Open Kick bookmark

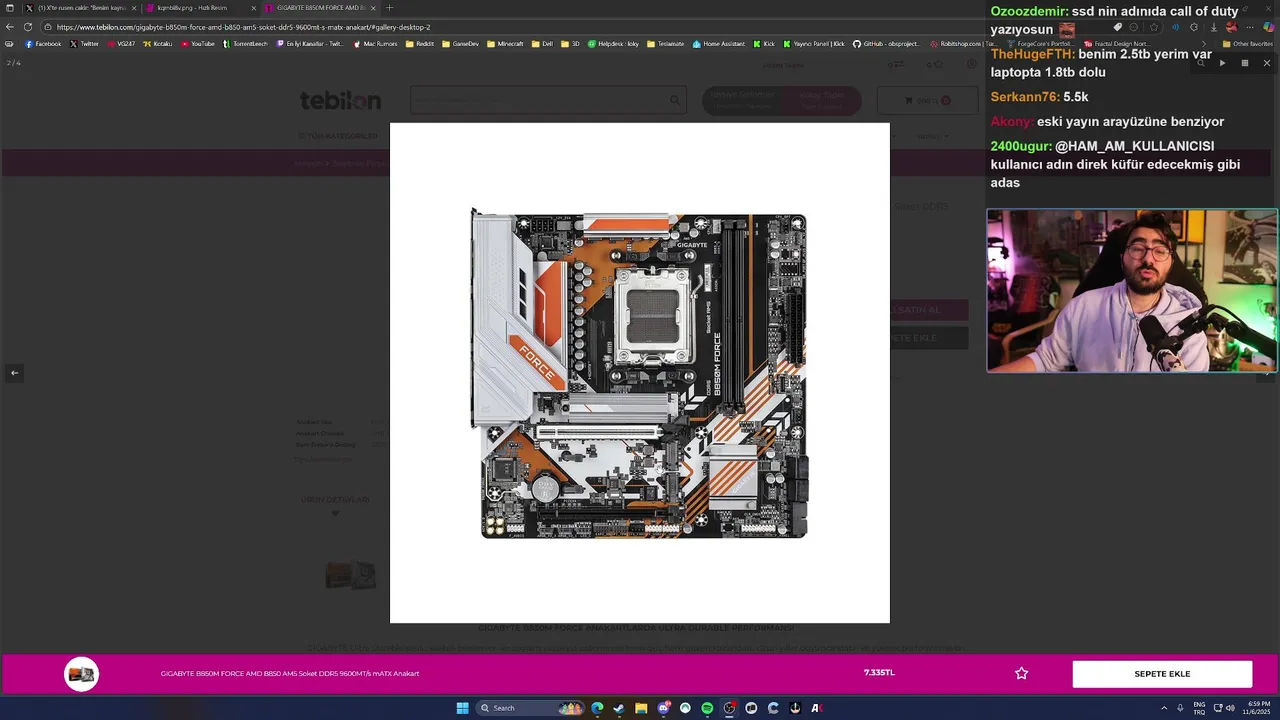coord(764,44)
